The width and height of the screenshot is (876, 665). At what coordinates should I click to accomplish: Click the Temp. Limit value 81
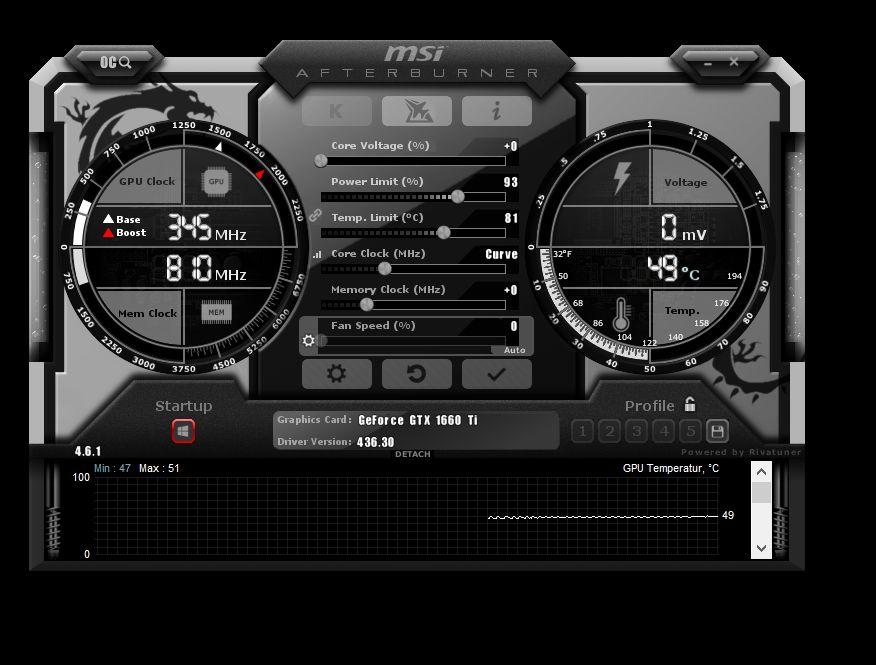click(511, 218)
